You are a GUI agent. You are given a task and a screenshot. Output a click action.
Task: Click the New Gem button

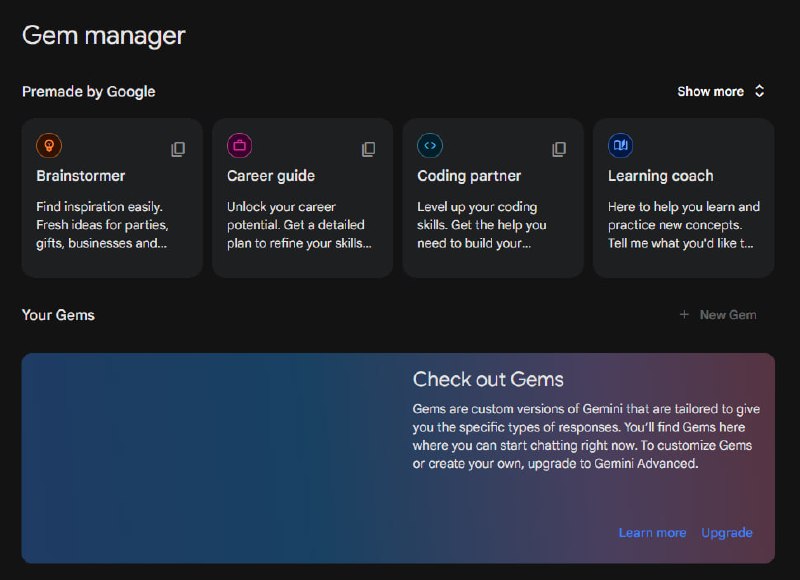(x=718, y=315)
